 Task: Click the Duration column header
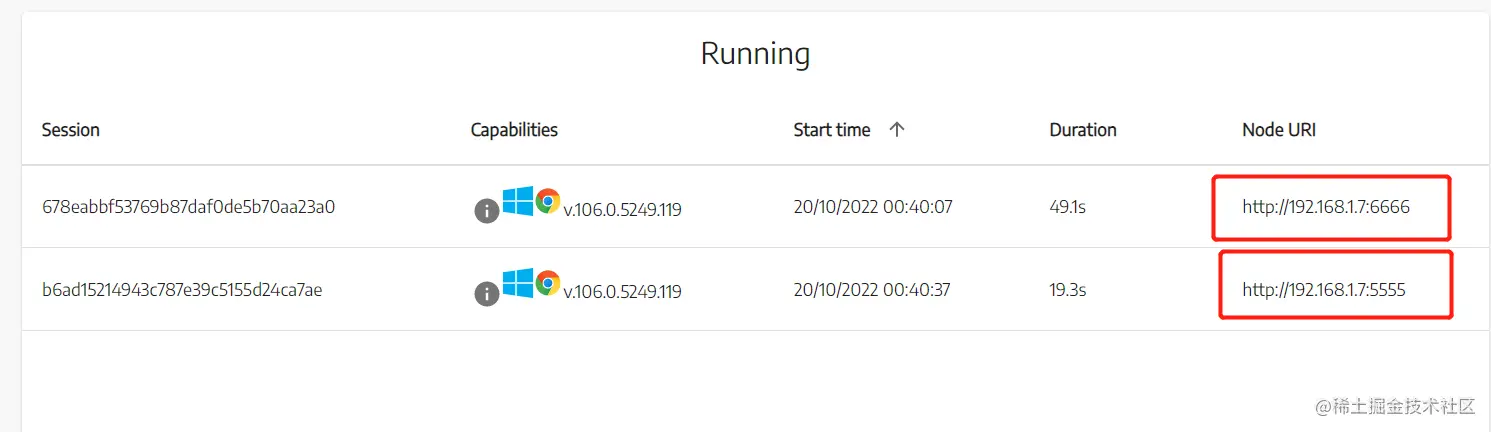coord(1082,130)
